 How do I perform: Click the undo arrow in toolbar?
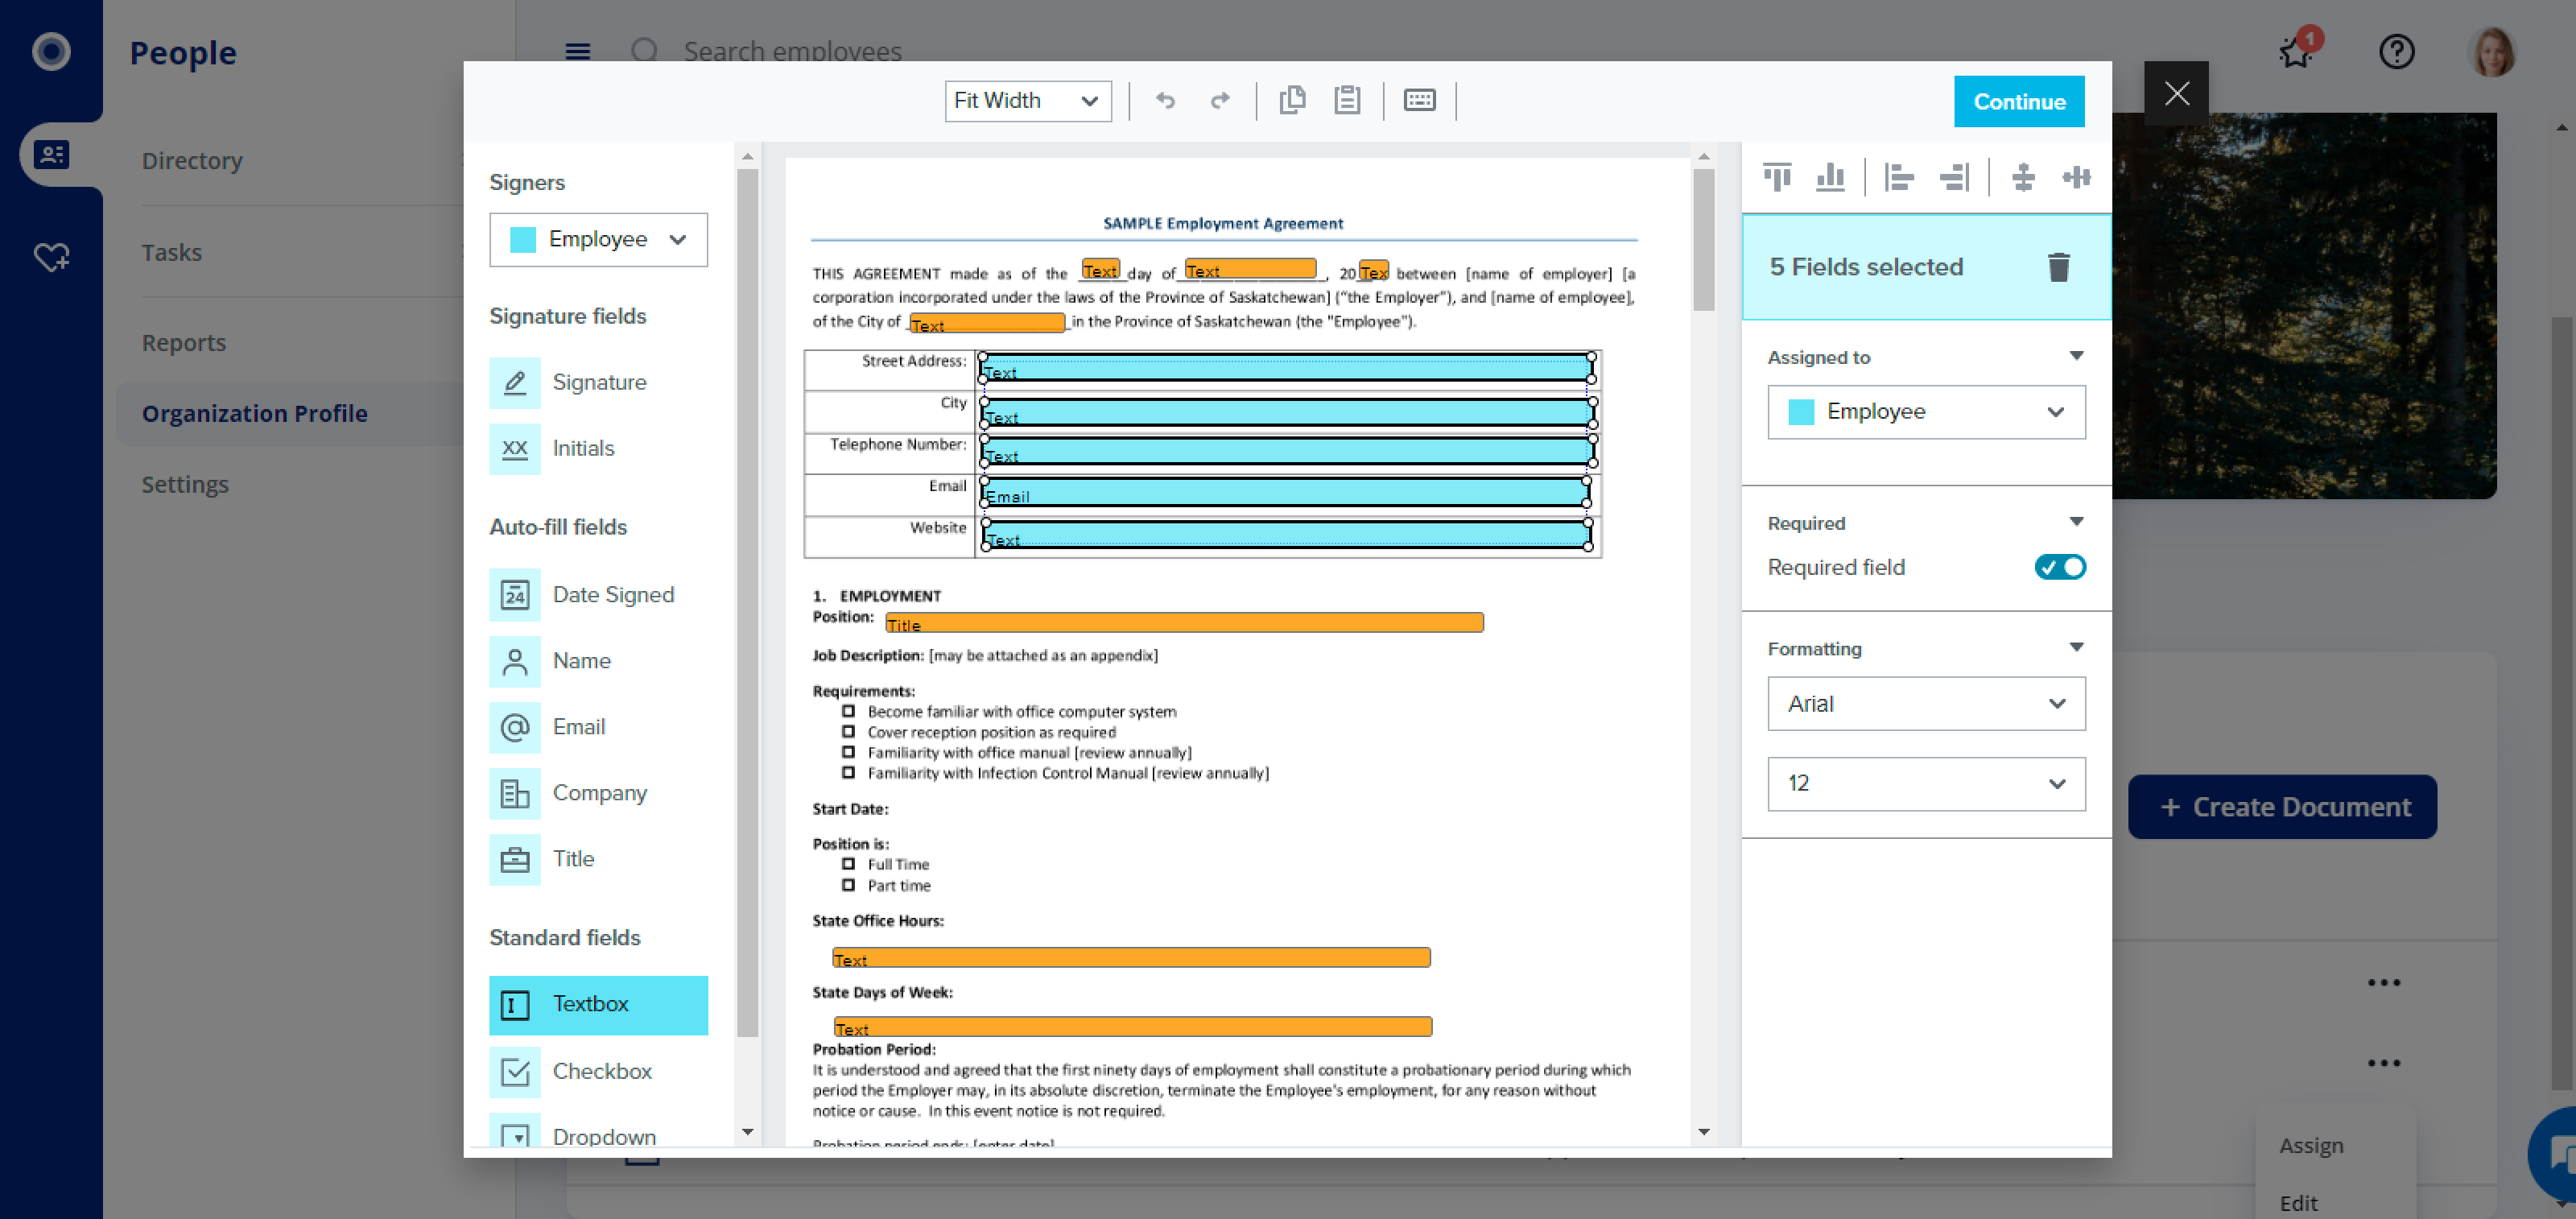1165,100
